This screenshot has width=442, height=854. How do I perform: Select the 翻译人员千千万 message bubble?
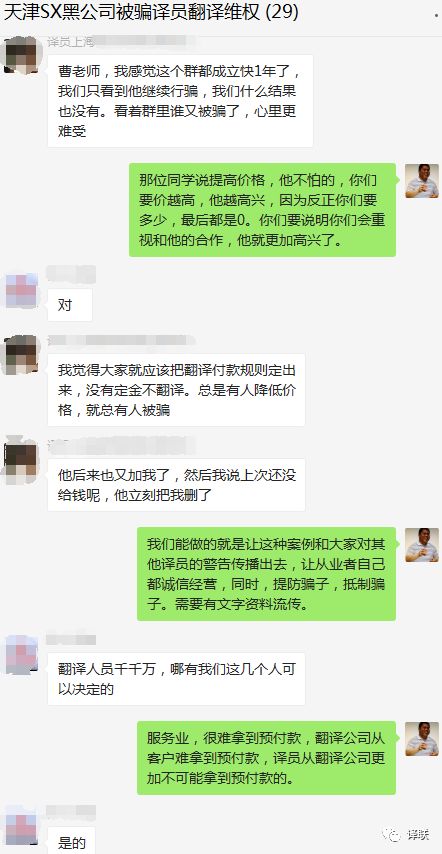(176, 679)
